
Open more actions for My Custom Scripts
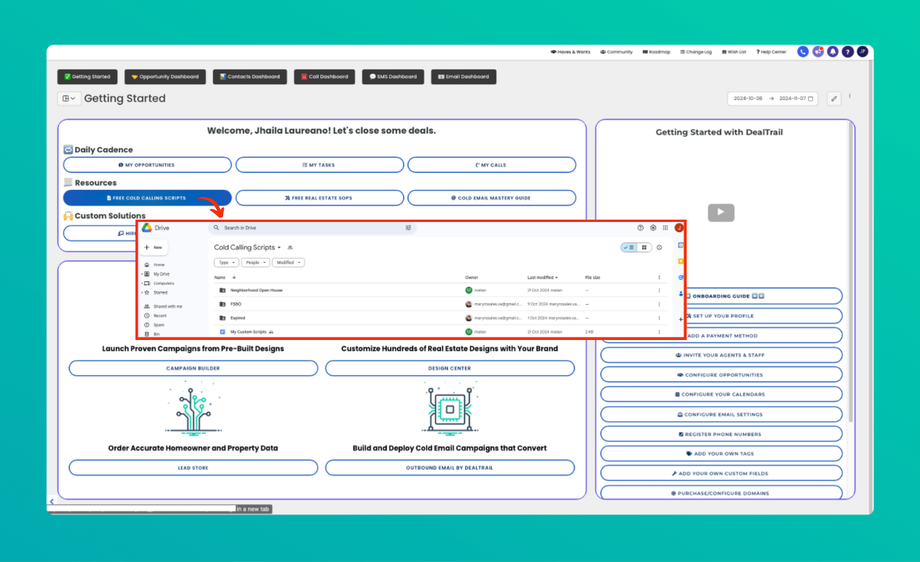pos(659,331)
